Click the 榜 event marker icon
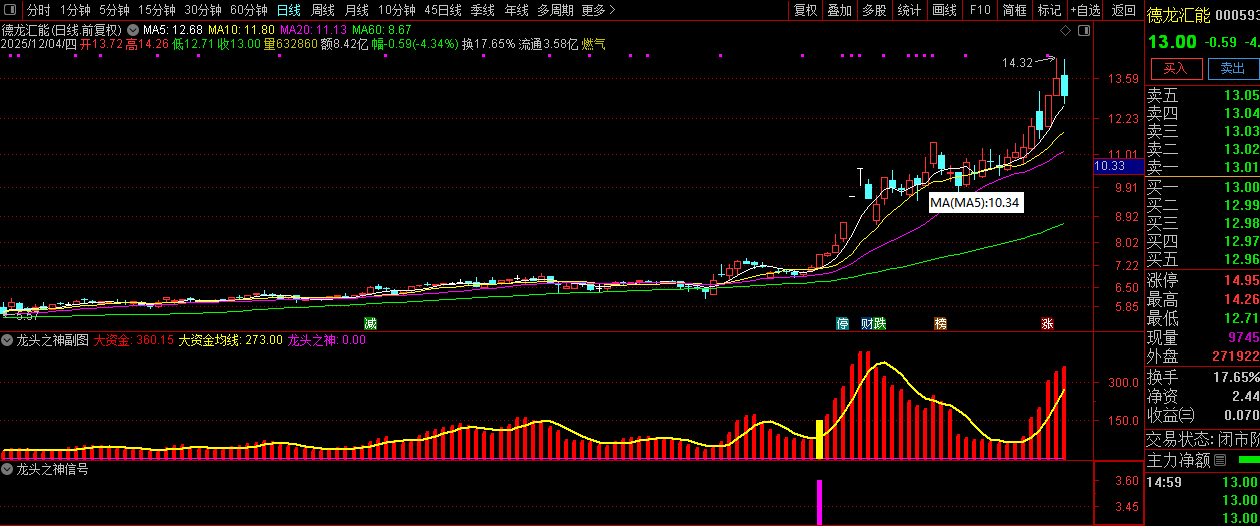The image size is (1260, 526). 940,324
